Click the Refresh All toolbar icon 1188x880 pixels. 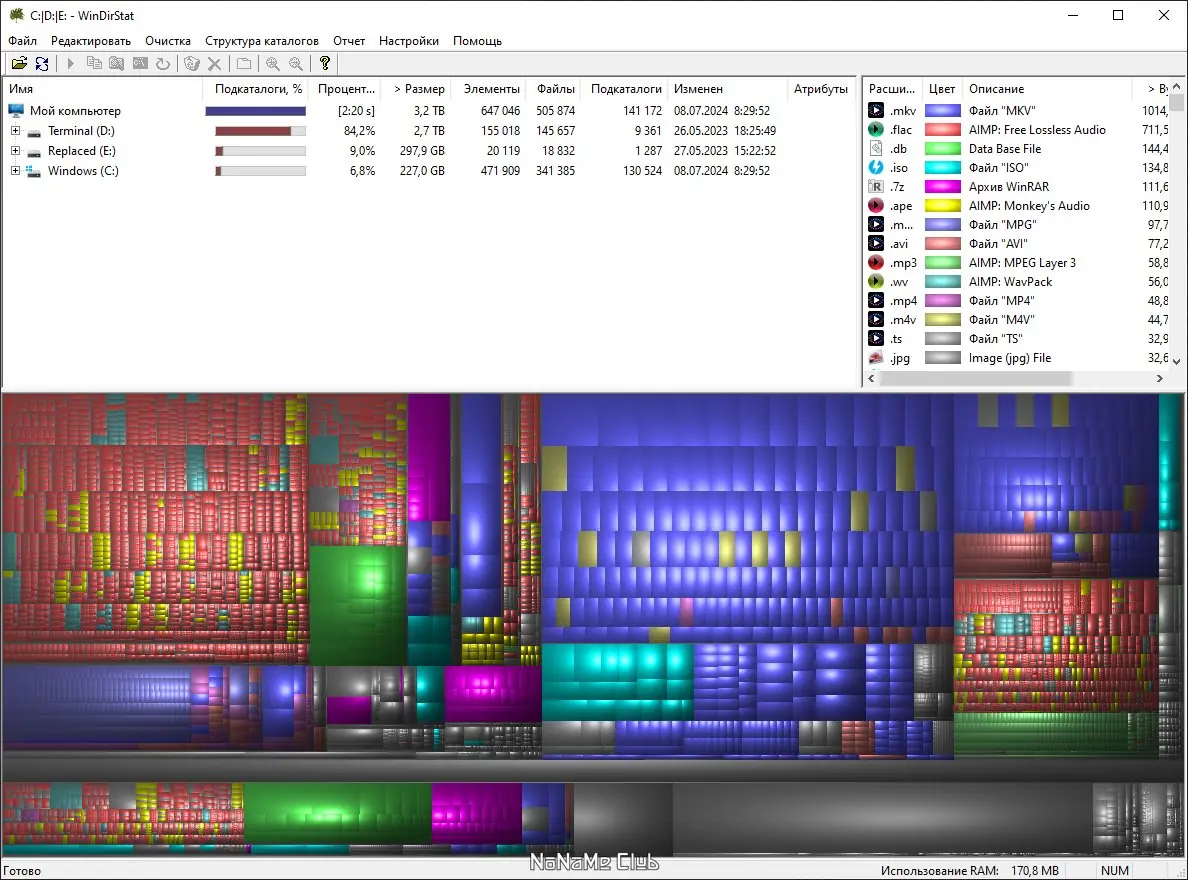pos(42,64)
